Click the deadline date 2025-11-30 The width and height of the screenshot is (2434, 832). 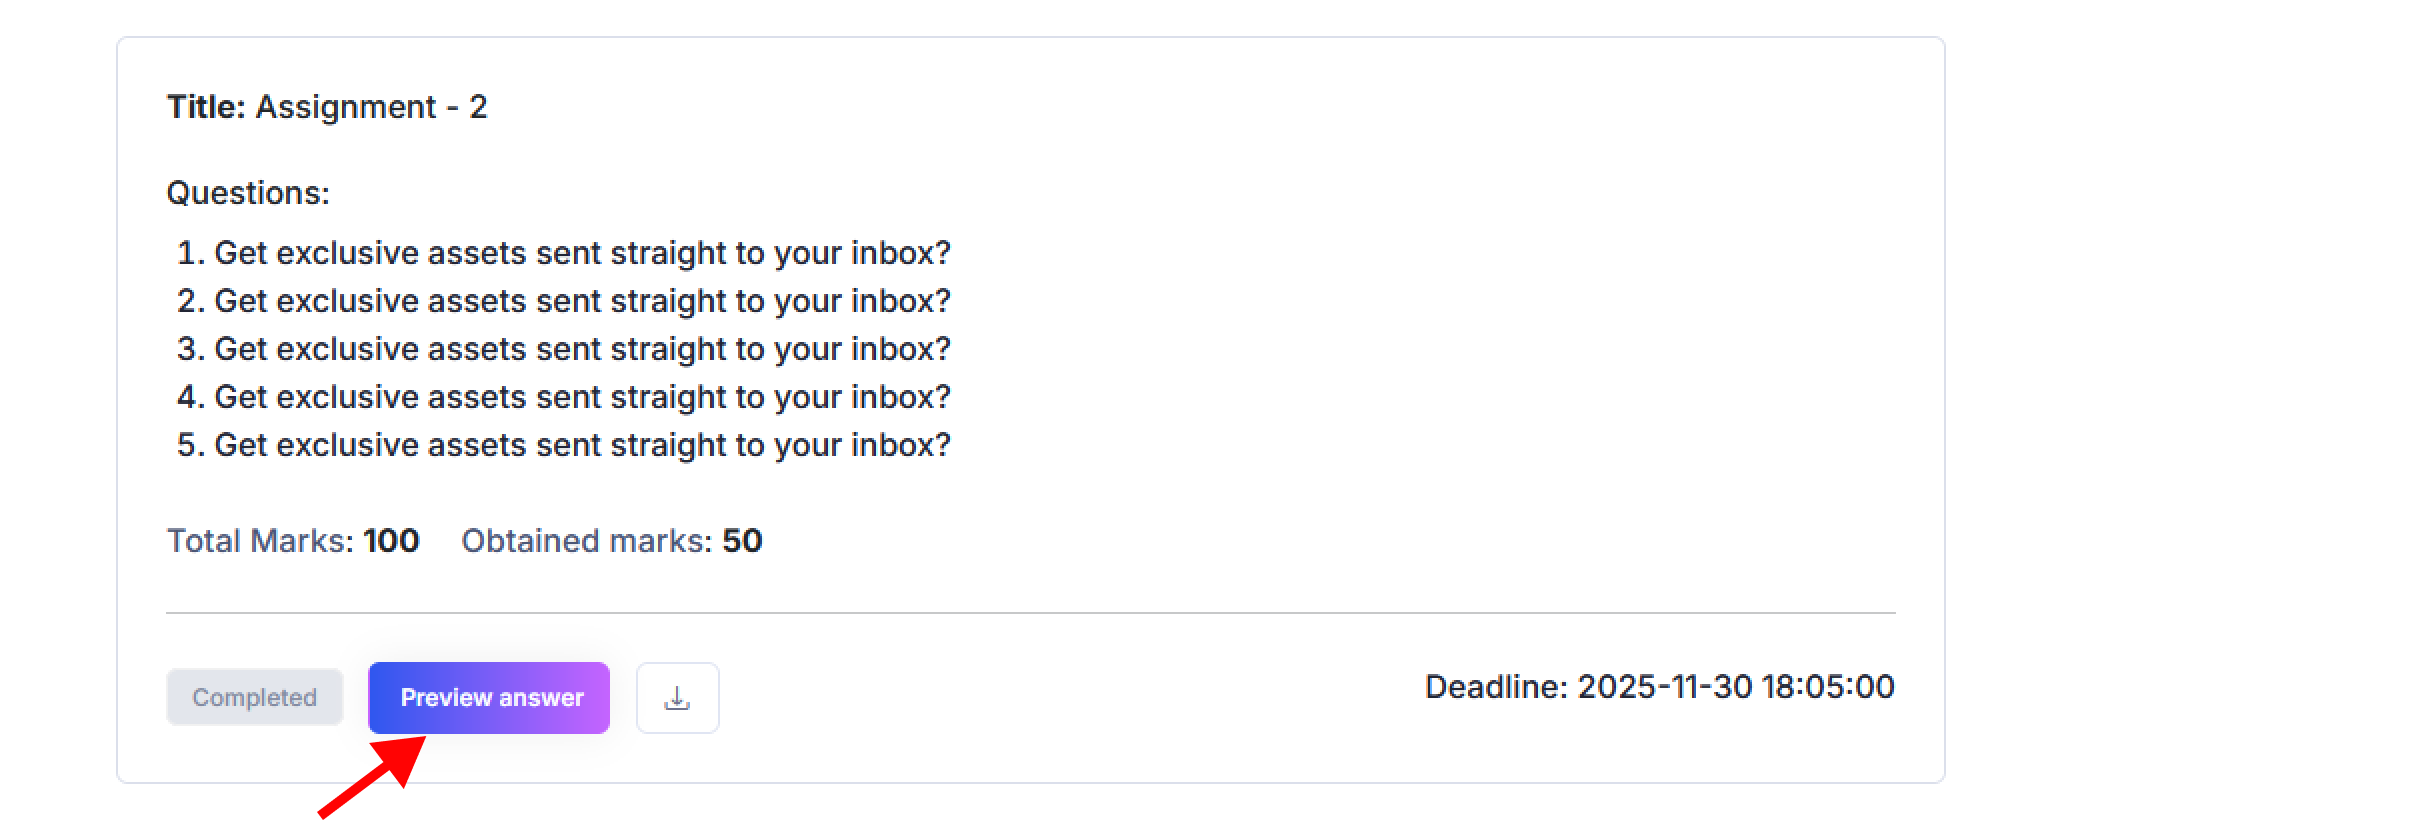point(1665,687)
